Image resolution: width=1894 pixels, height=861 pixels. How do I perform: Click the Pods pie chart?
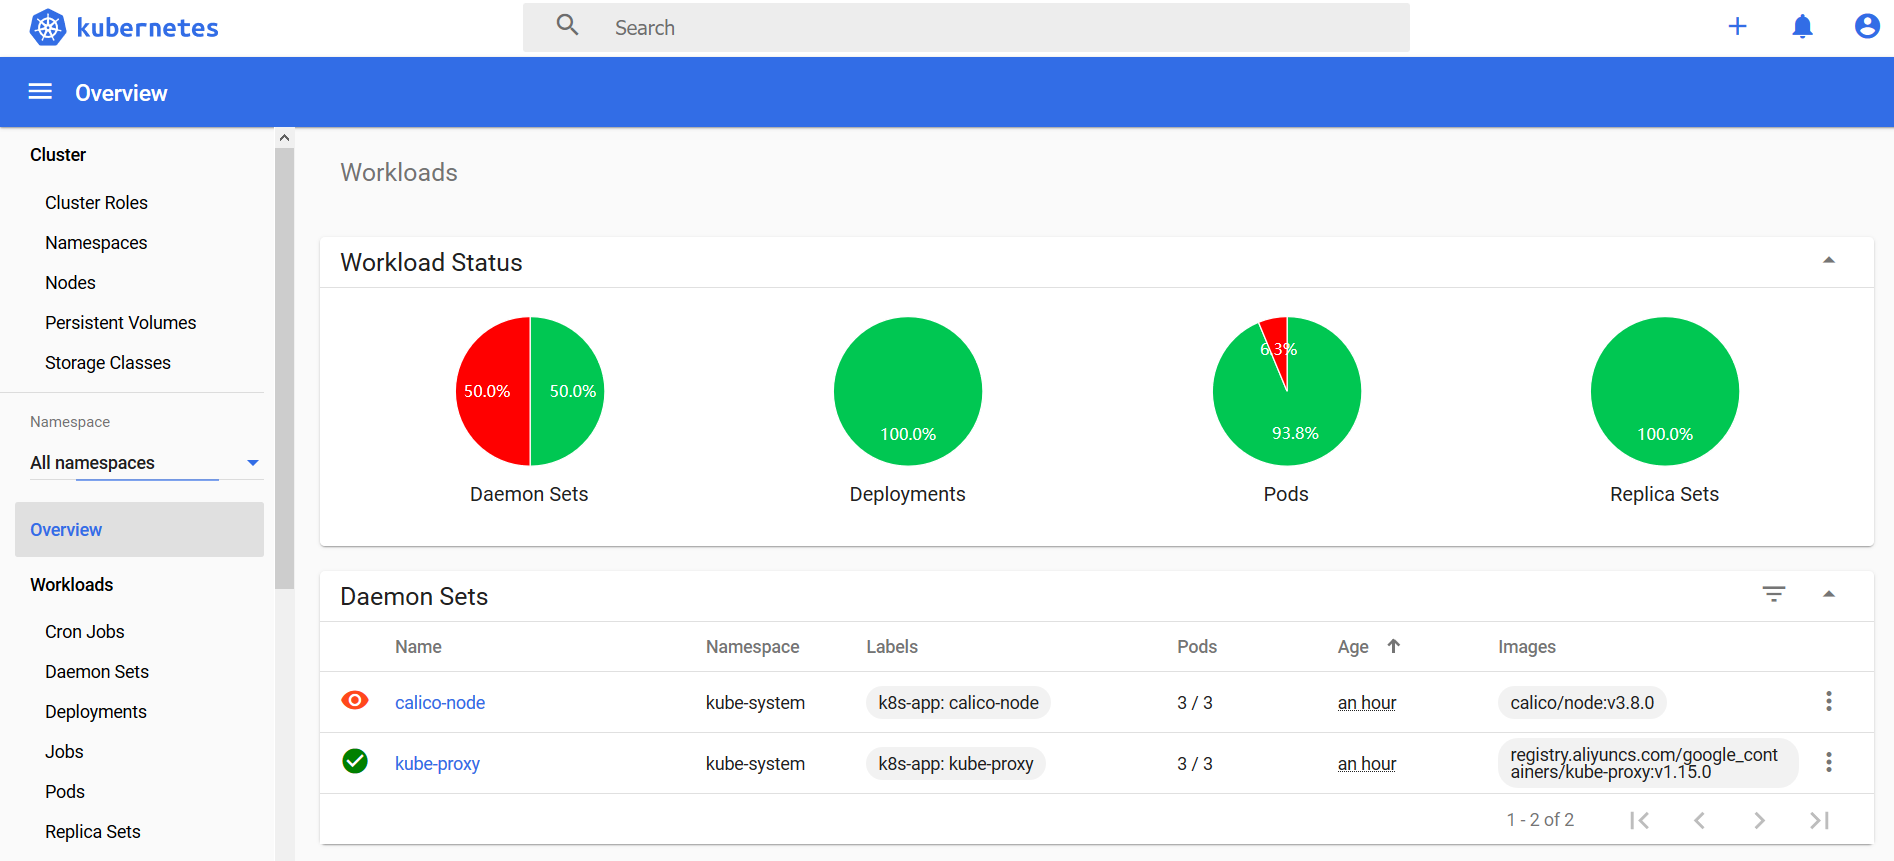1287,391
